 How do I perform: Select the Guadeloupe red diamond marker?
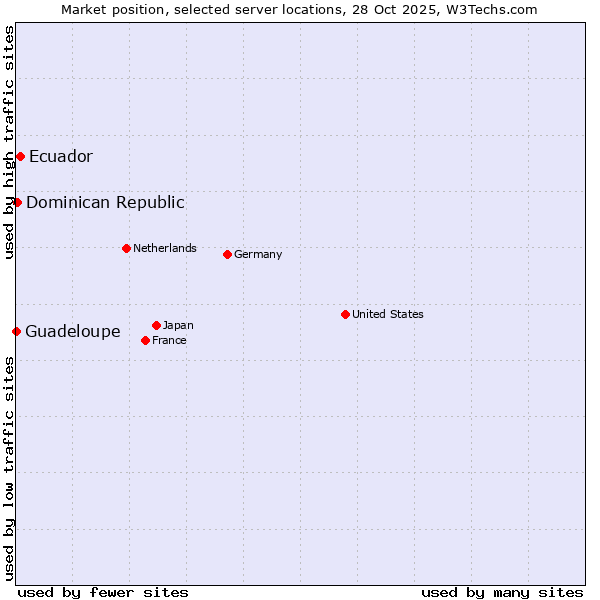(x=16, y=331)
